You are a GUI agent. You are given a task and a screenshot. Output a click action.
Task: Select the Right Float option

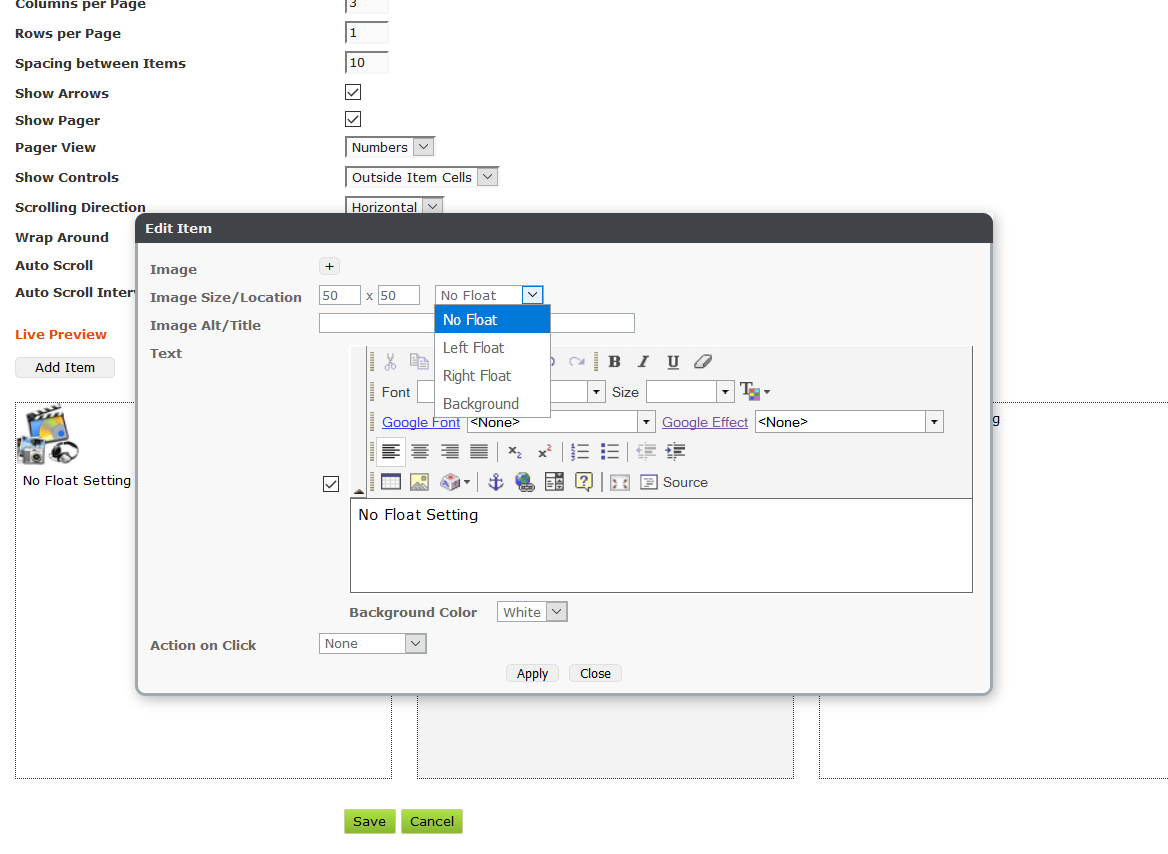(492, 376)
